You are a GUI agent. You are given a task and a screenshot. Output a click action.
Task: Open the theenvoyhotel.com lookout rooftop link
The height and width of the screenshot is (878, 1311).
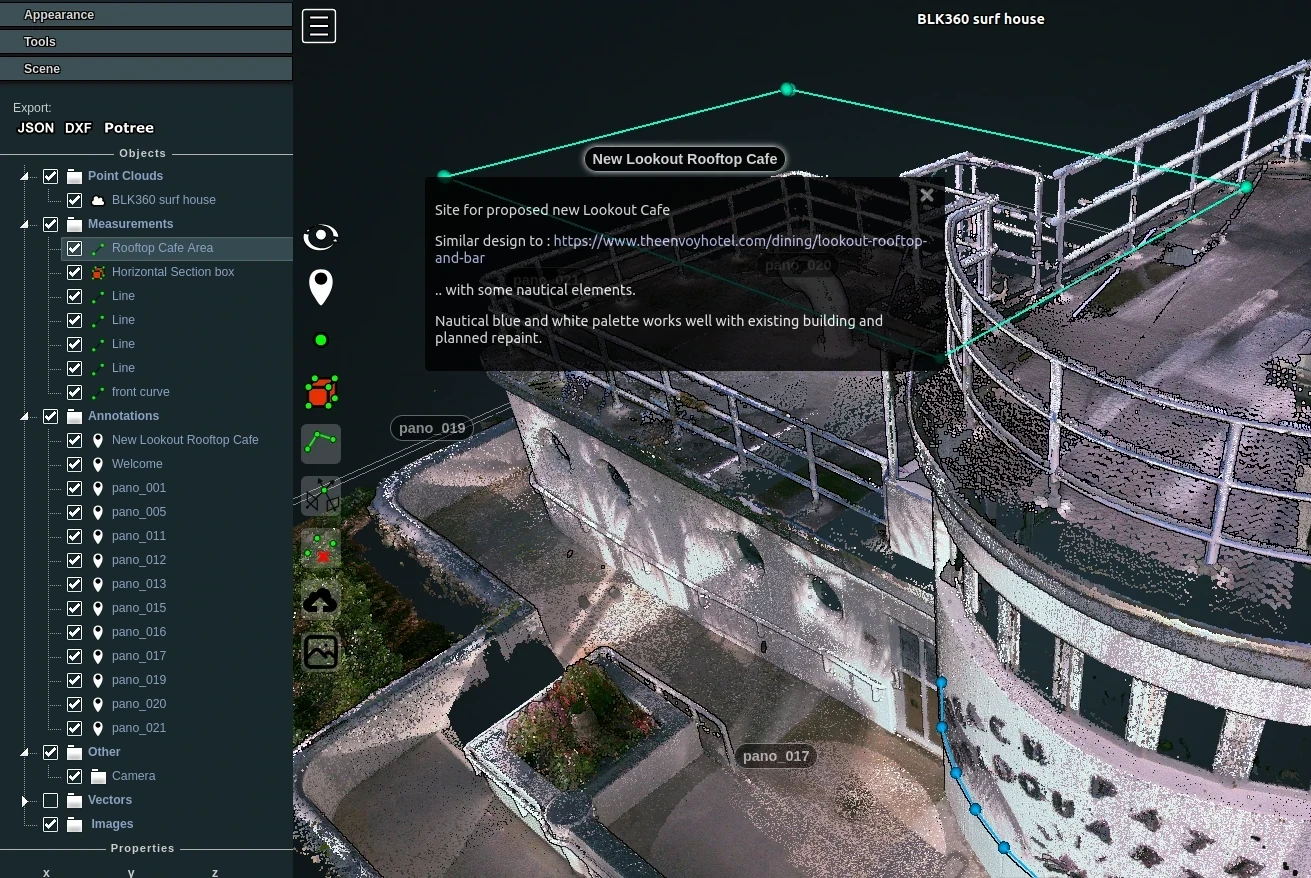click(681, 249)
